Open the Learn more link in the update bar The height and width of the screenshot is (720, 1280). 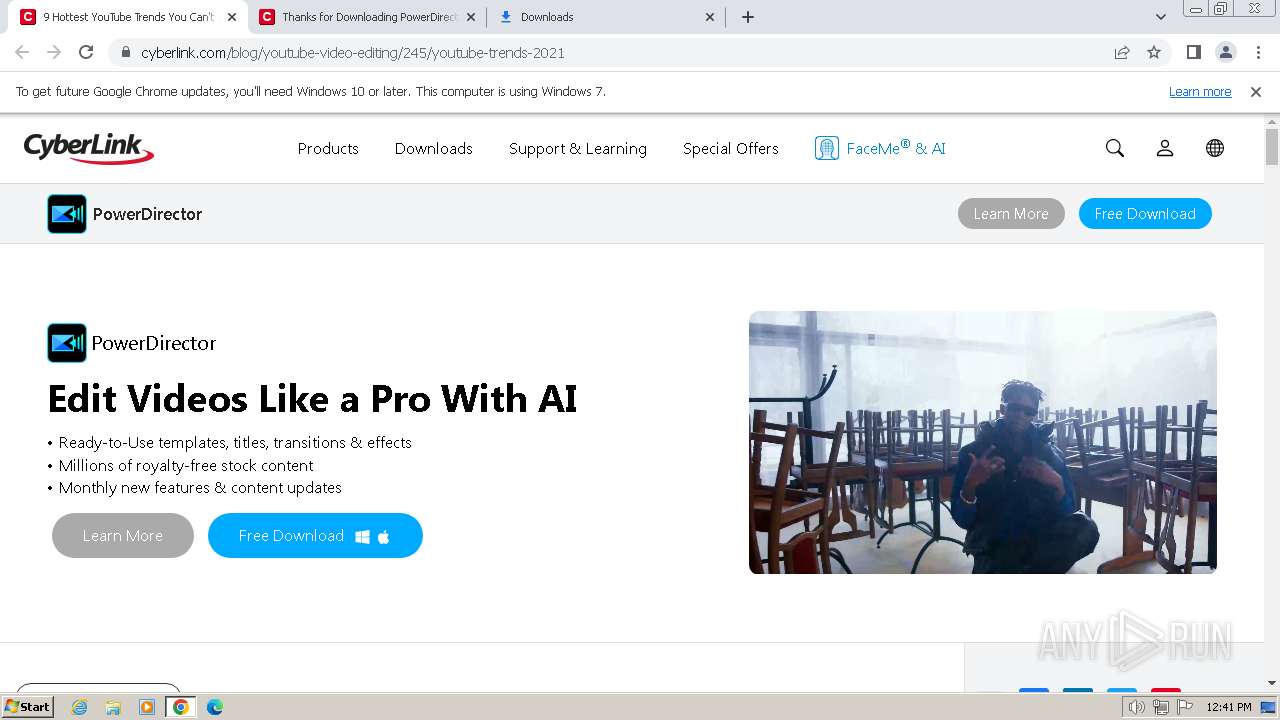pos(1200,92)
